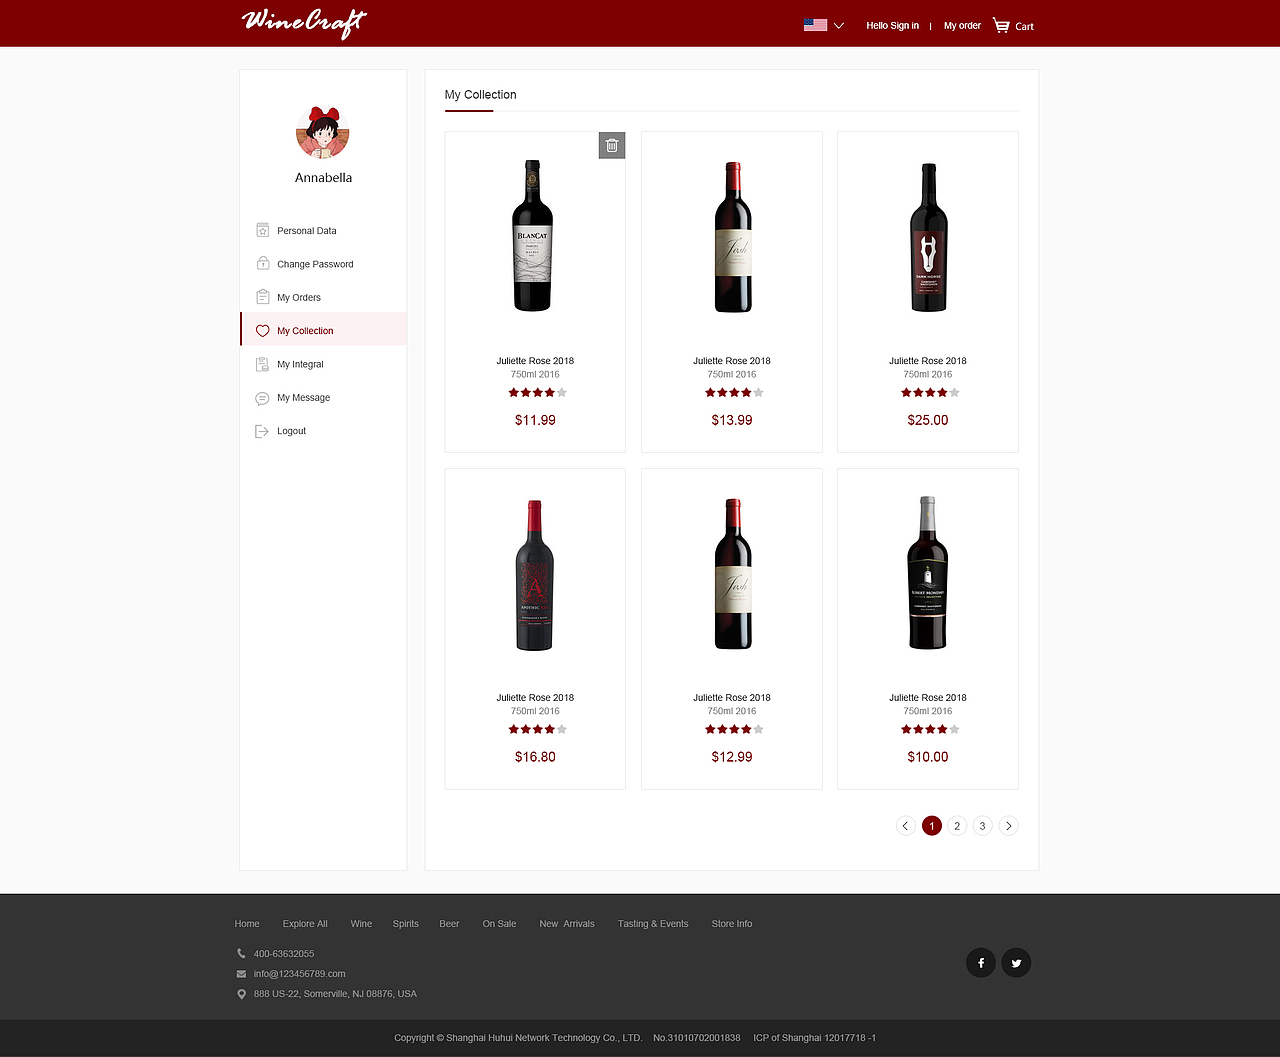Image resolution: width=1280 pixels, height=1057 pixels.
Task: Click the Logout icon in sidebar
Action: pyautogui.click(x=262, y=431)
